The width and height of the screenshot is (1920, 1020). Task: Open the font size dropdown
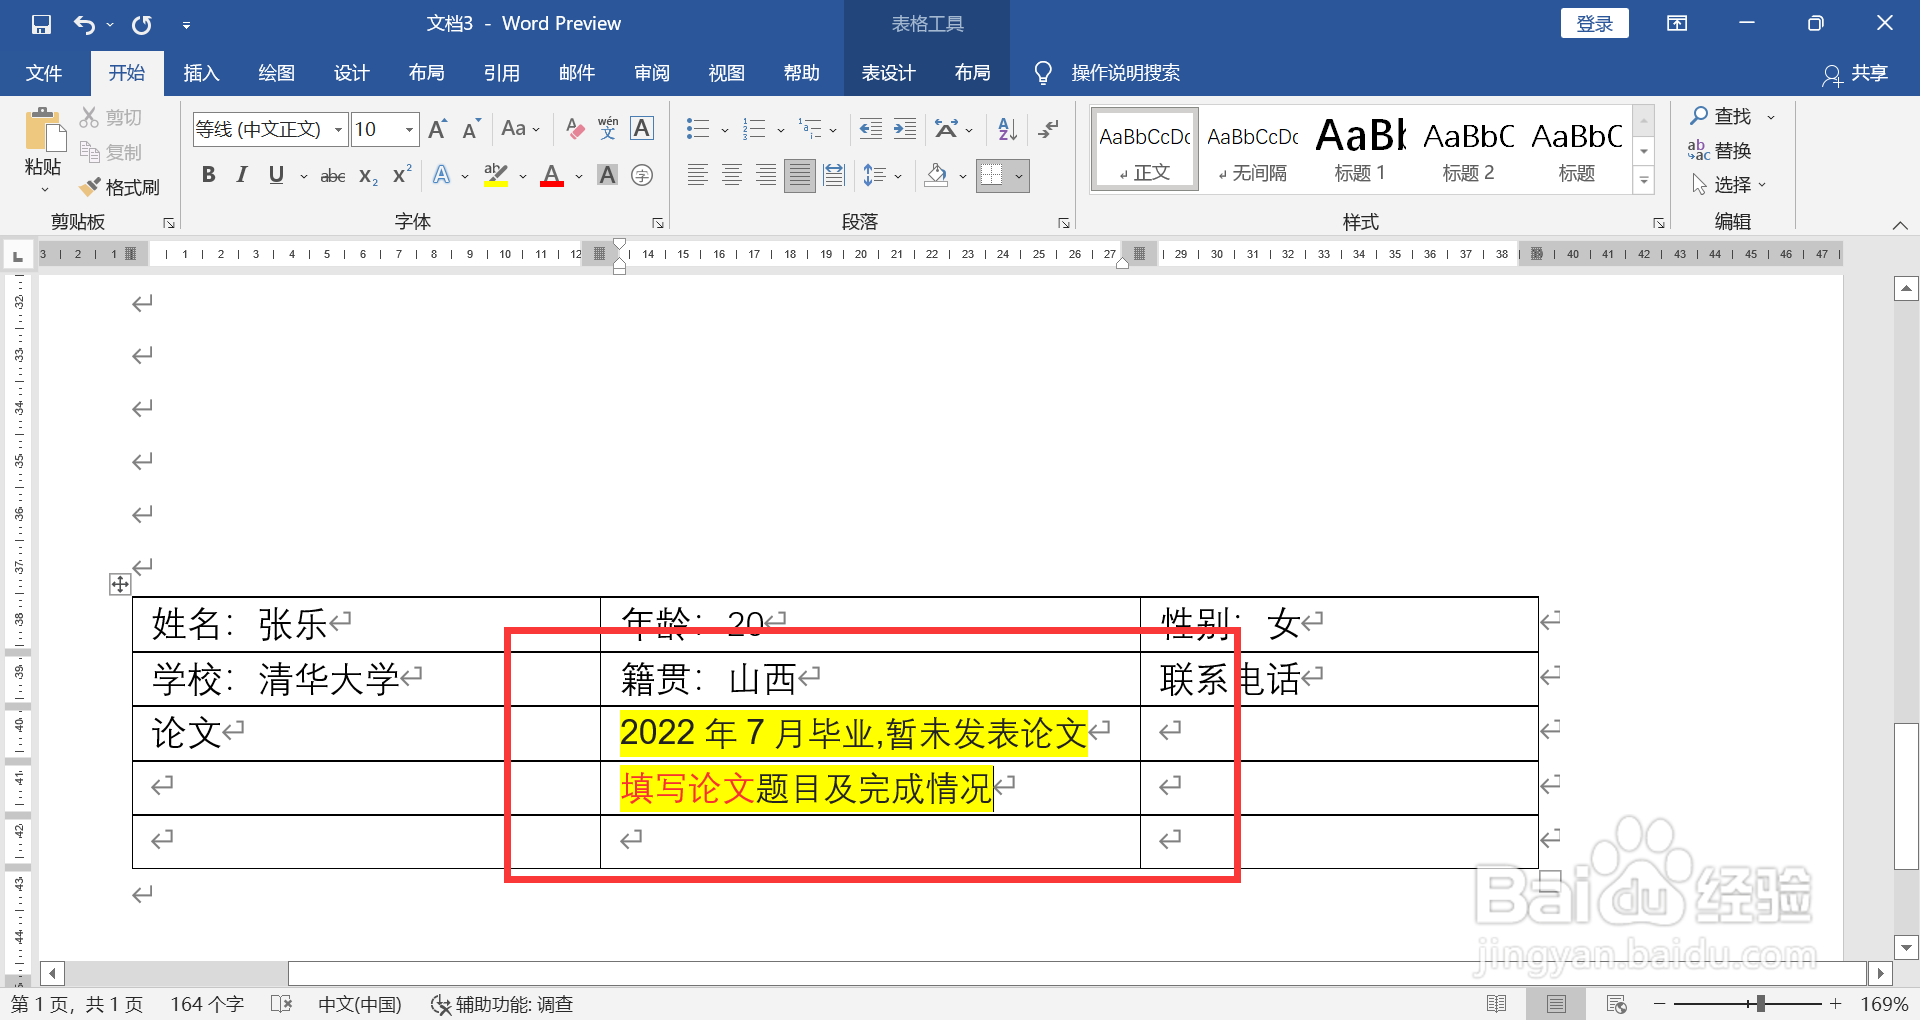(x=409, y=130)
